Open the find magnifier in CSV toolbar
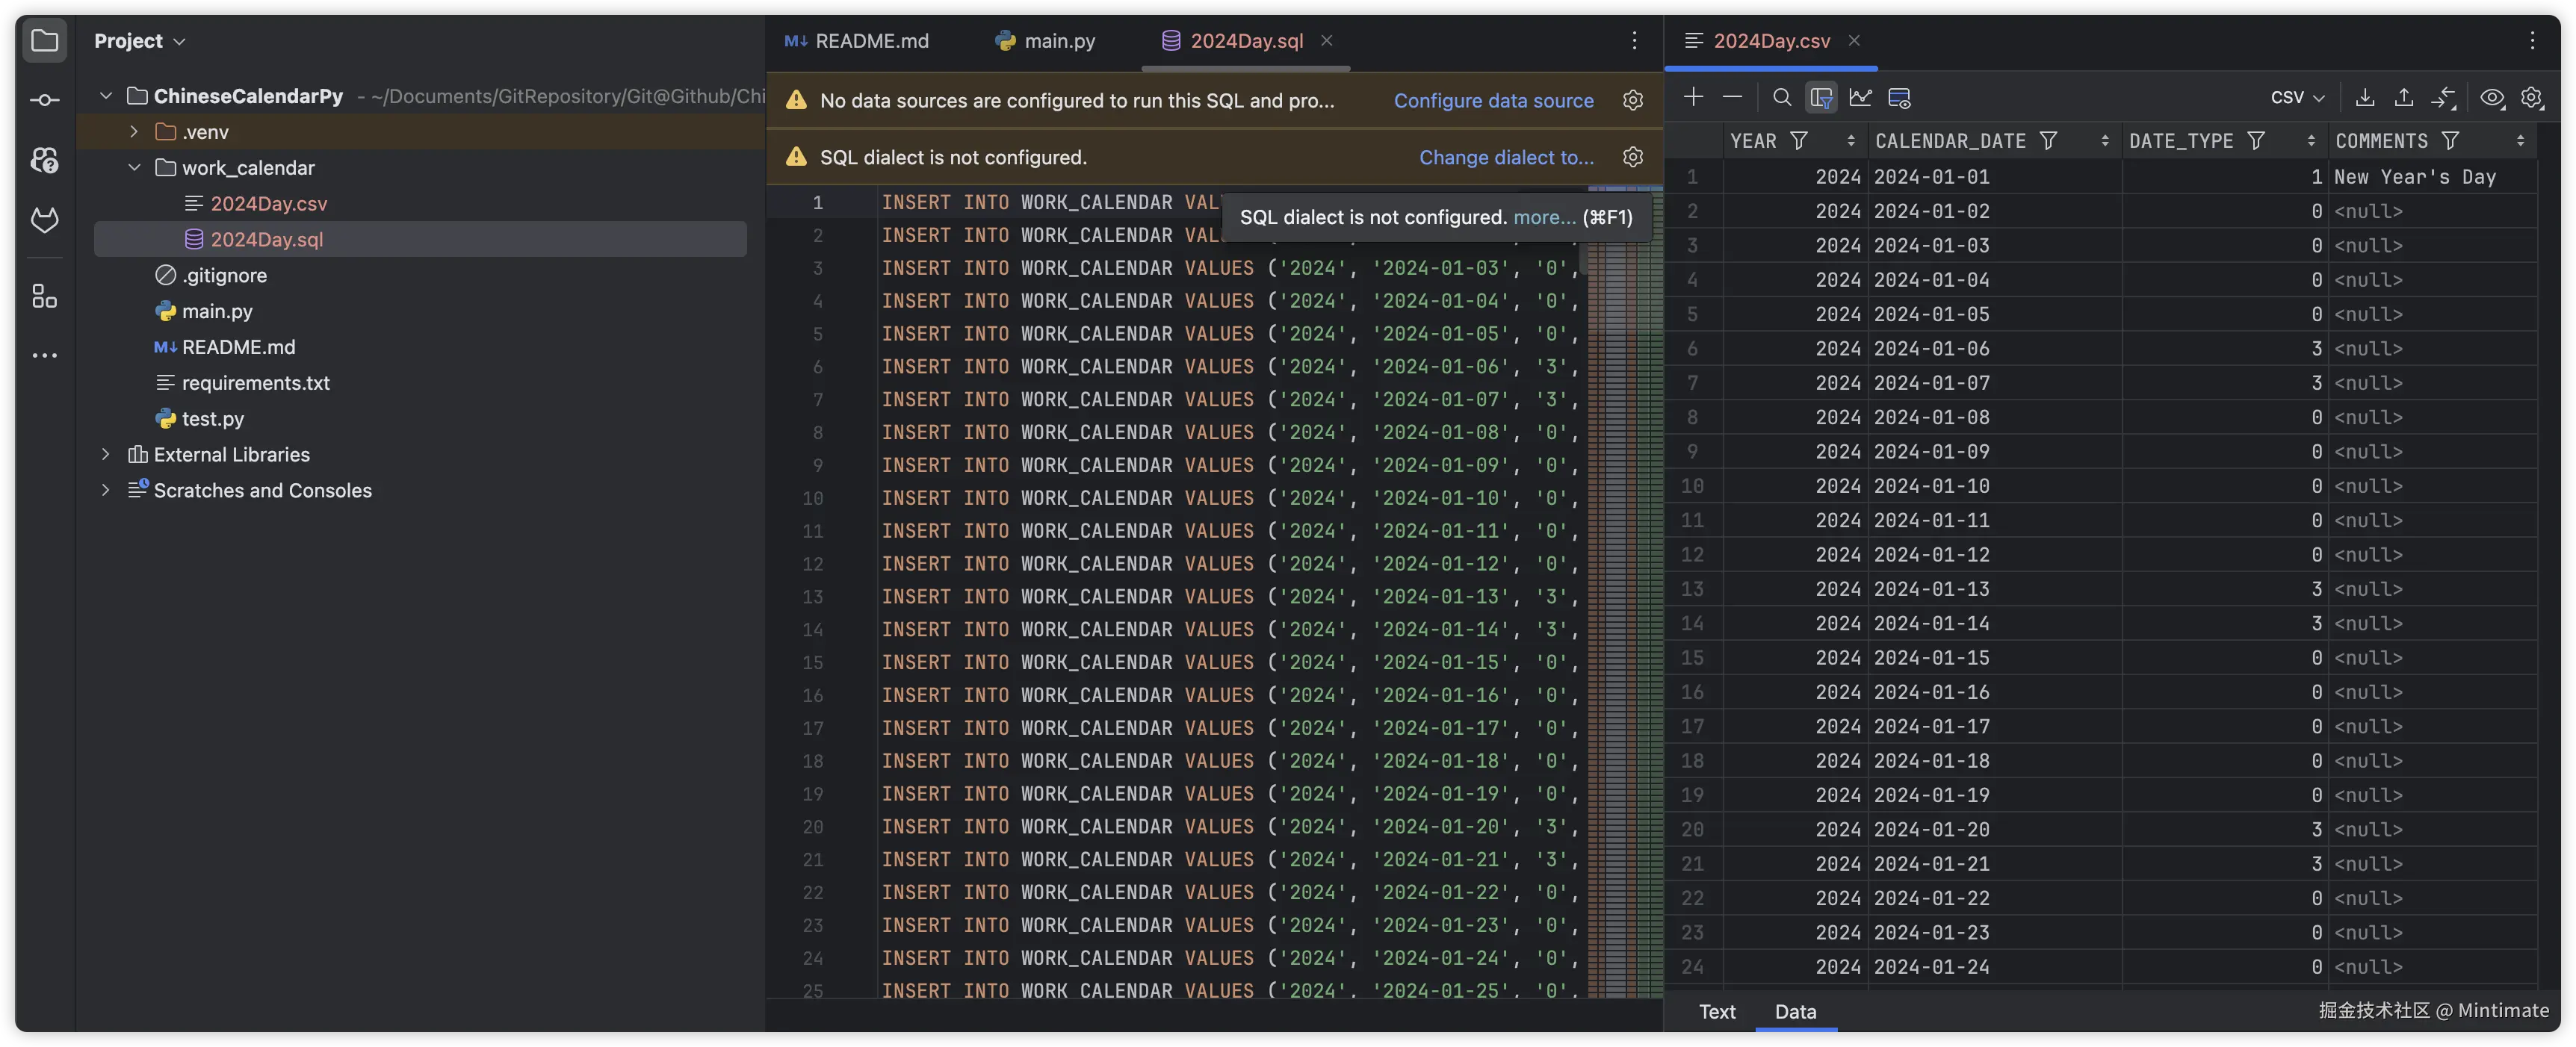The width and height of the screenshot is (2576, 1047). (x=1781, y=97)
